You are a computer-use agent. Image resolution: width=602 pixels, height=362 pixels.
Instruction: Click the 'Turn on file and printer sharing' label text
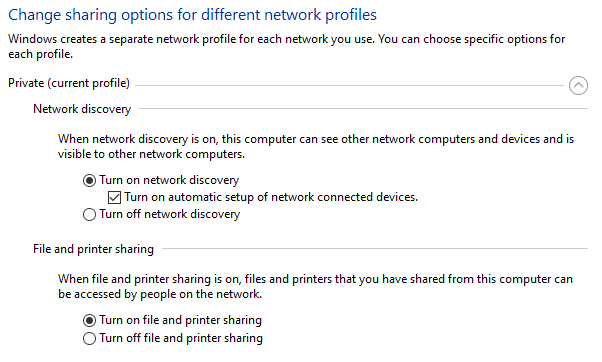pos(180,320)
